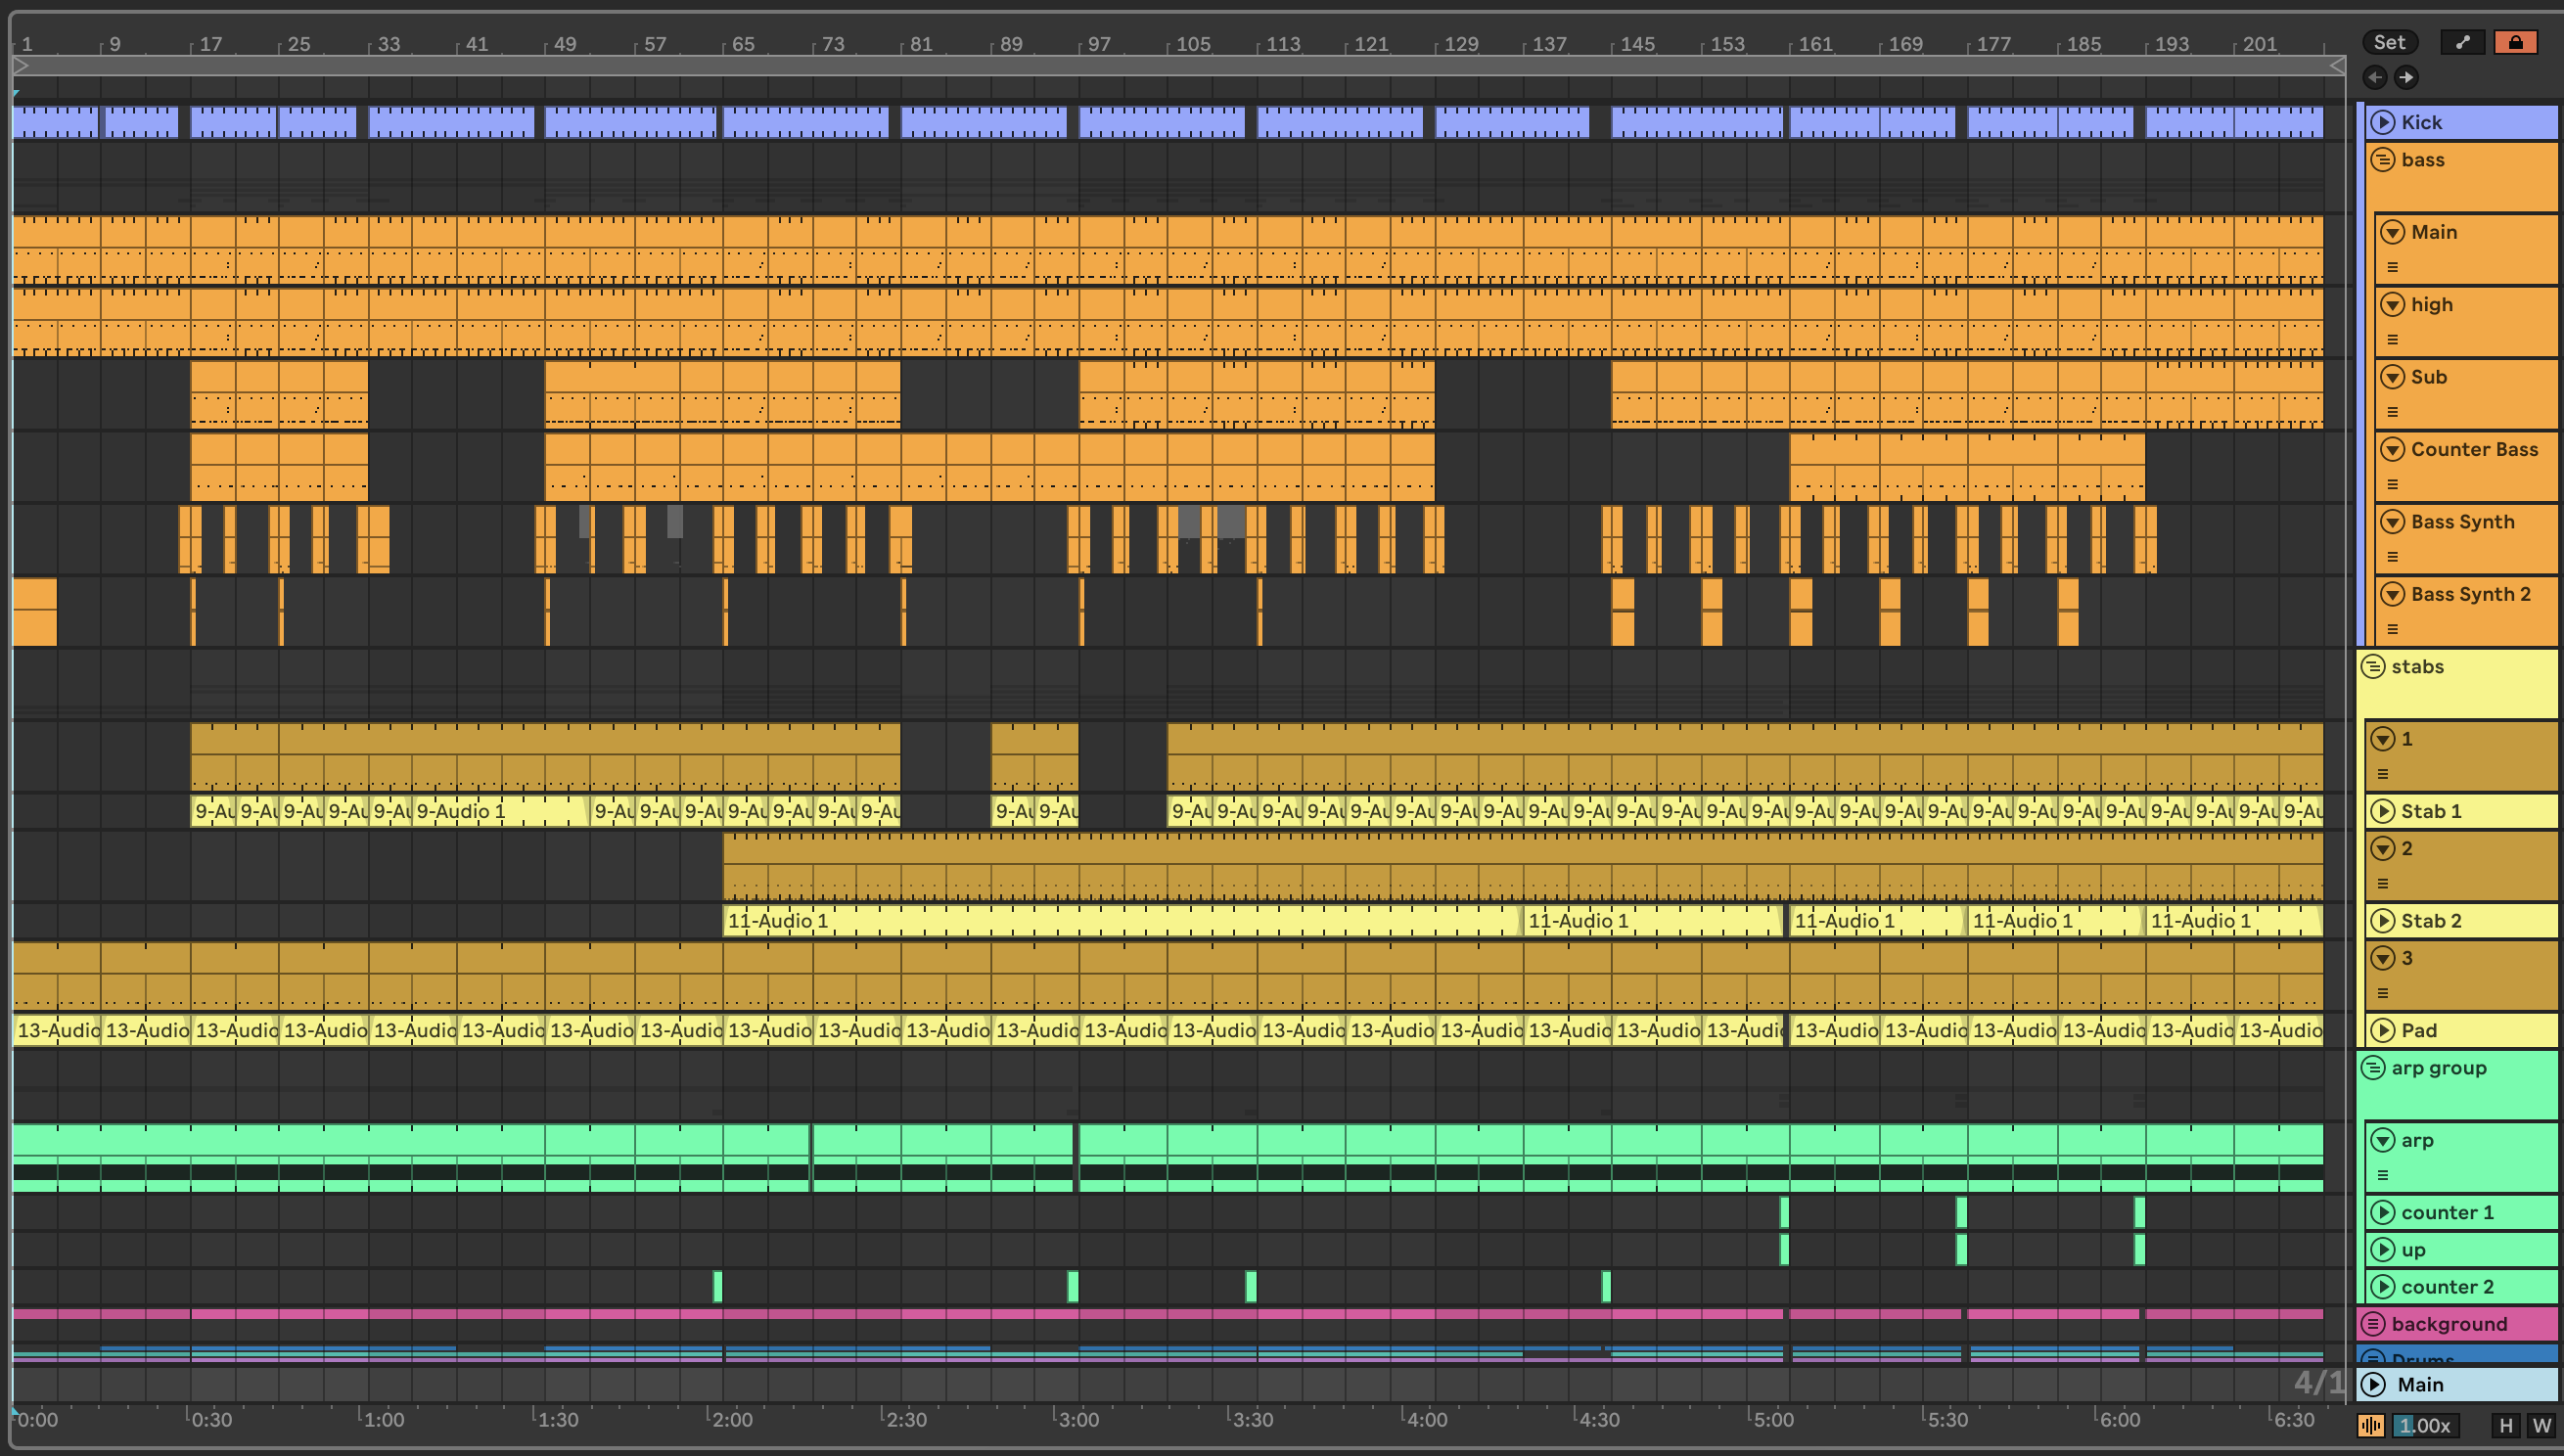Image resolution: width=2564 pixels, height=1456 pixels.
Task: Collapse the bass group track
Action: pos(2383,160)
